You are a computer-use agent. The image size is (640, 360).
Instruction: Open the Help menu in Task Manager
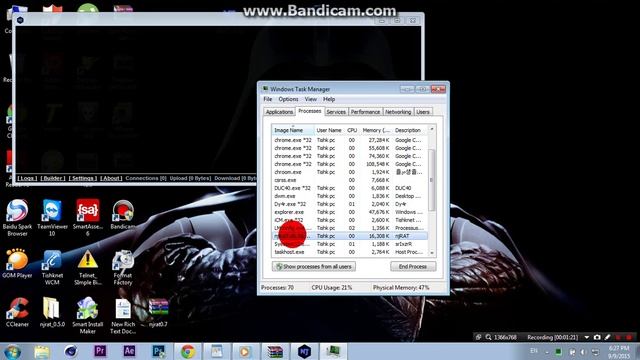click(x=329, y=99)
